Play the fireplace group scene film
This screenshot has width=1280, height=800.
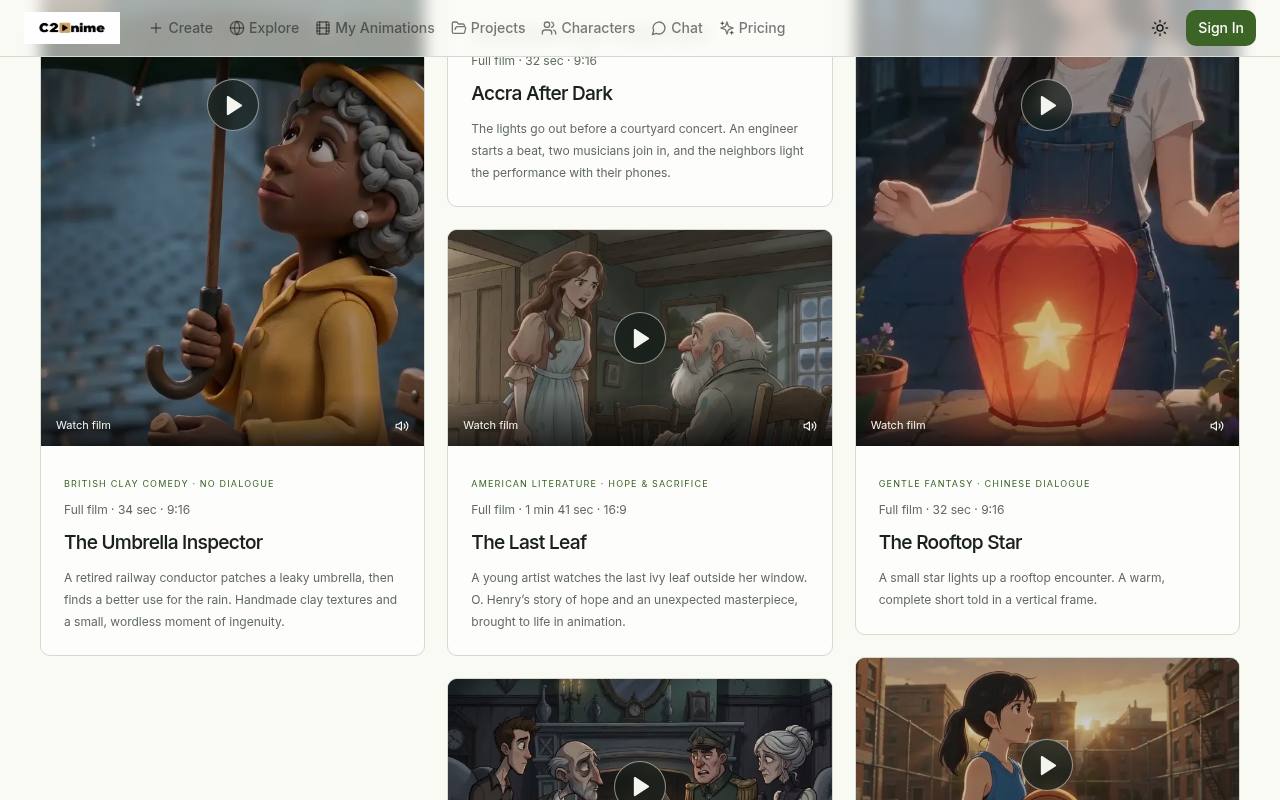click(640, 786)
